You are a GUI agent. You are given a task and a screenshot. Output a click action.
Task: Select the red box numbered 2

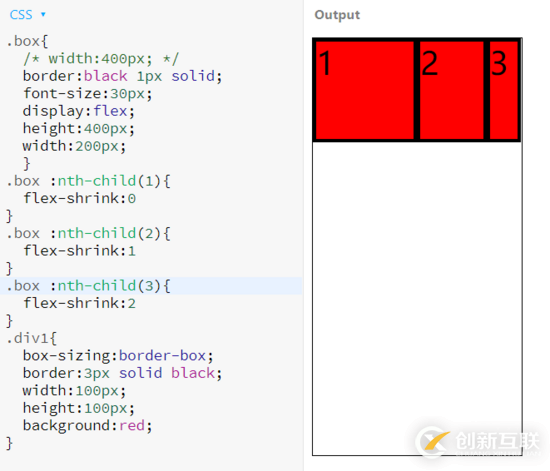coord(451,90)
